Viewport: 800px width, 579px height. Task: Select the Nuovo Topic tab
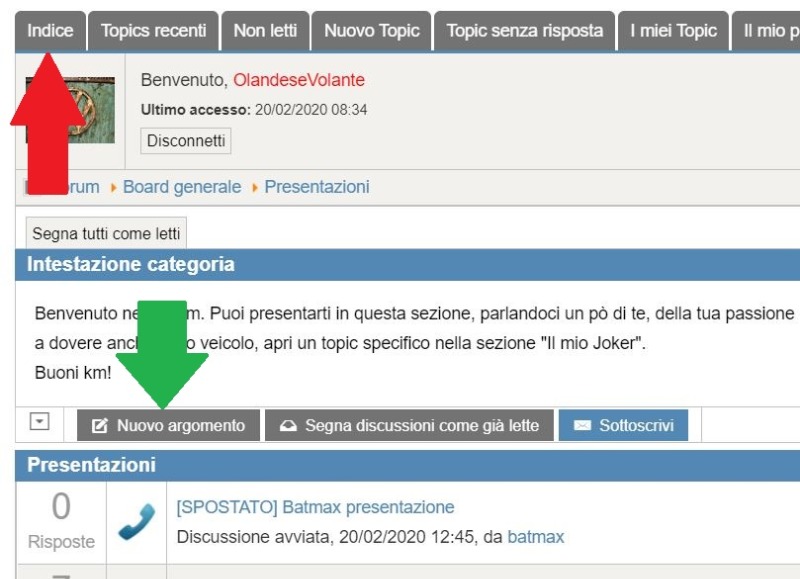[371, 31]
